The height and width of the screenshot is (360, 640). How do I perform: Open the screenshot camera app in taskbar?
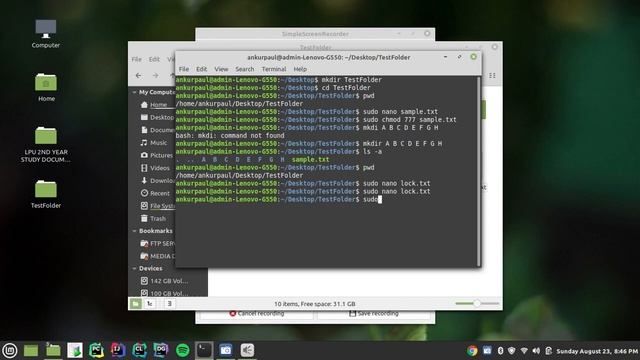(225, 350)
